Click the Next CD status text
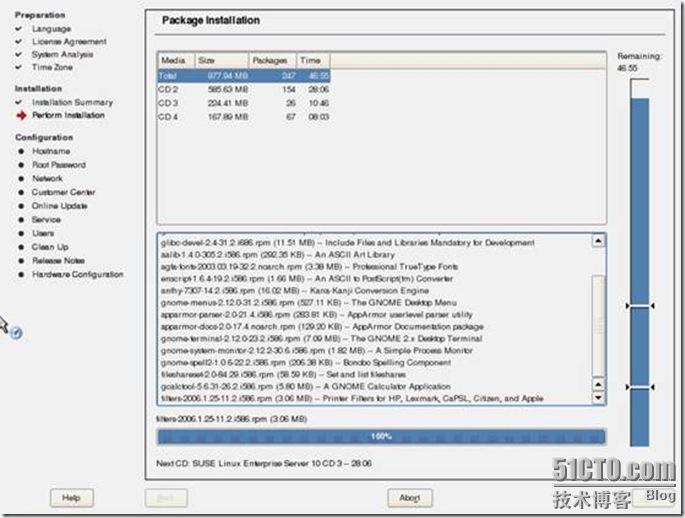 point(264,463)
